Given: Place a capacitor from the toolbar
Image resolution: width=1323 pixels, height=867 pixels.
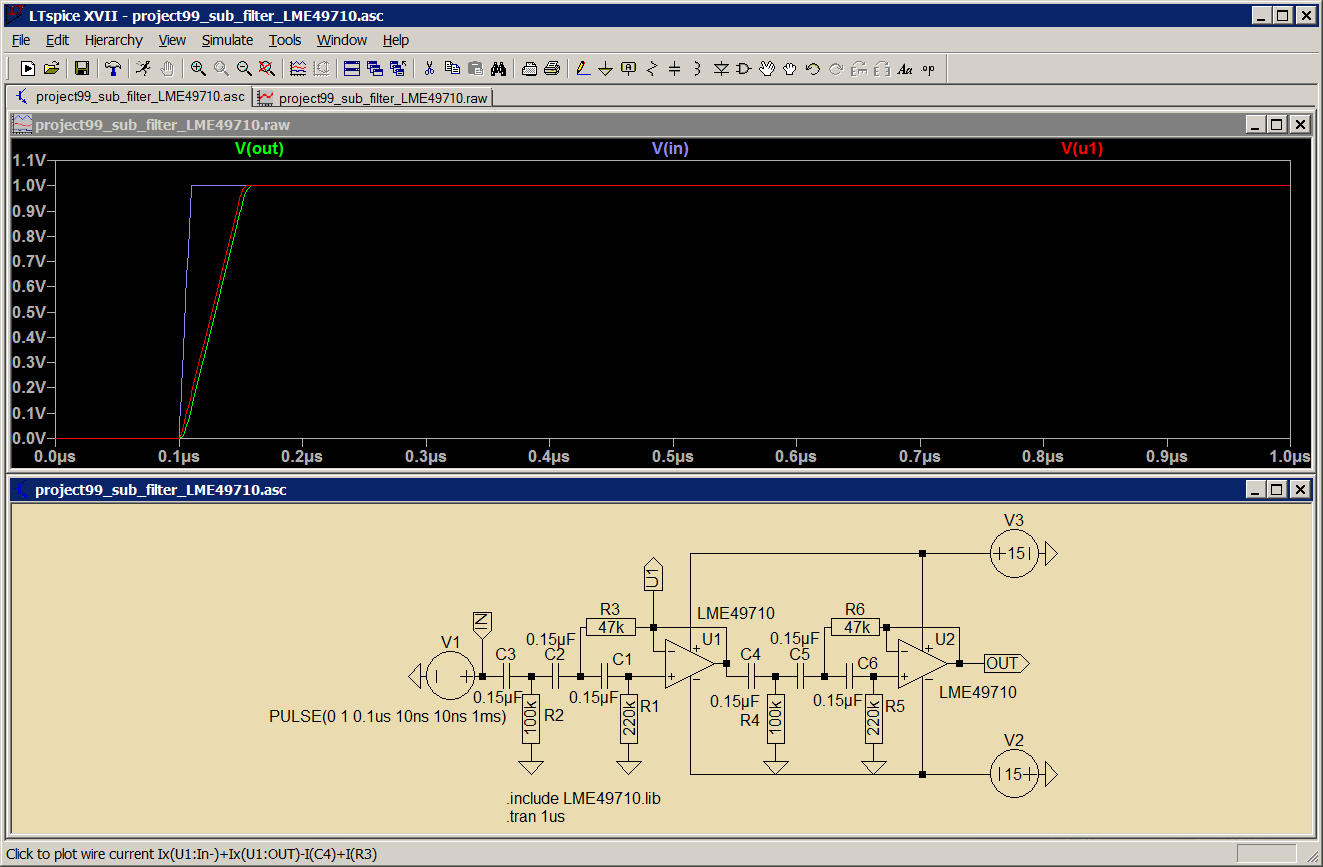Looking at the screenshot, I should pyautogui.click(x=675, y=68).
